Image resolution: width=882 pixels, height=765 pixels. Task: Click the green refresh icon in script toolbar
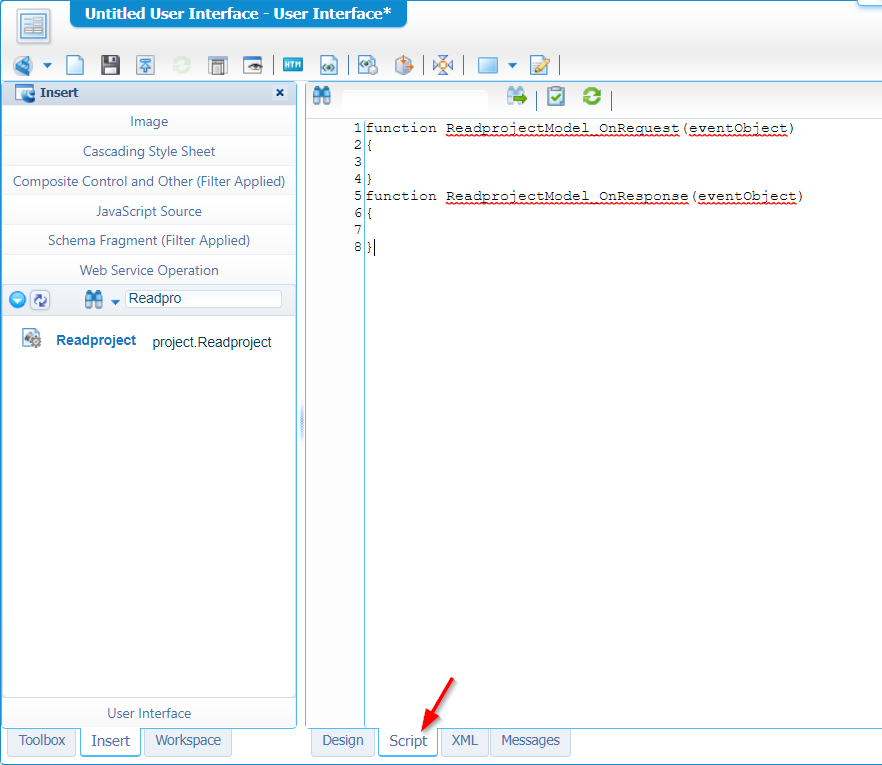[x=592, y=96]
